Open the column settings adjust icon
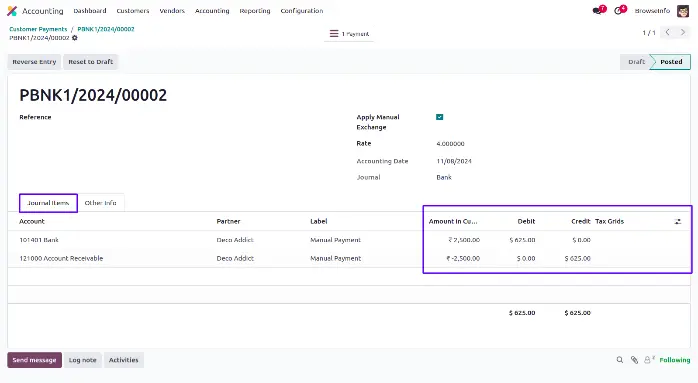 678,221
